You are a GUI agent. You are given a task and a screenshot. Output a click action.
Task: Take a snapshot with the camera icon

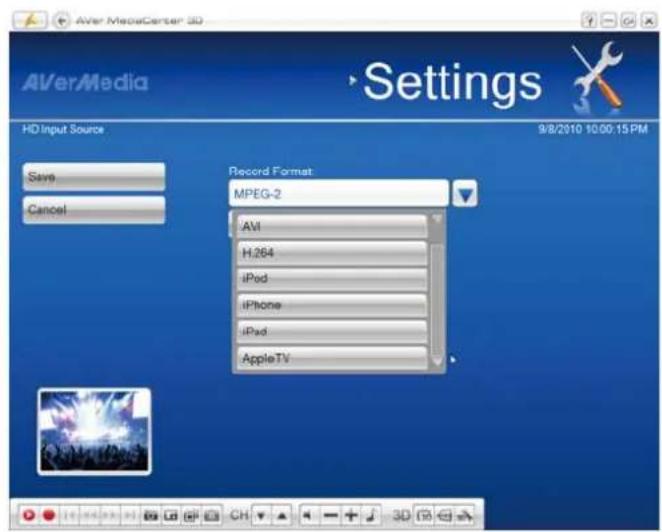point(151,516)
